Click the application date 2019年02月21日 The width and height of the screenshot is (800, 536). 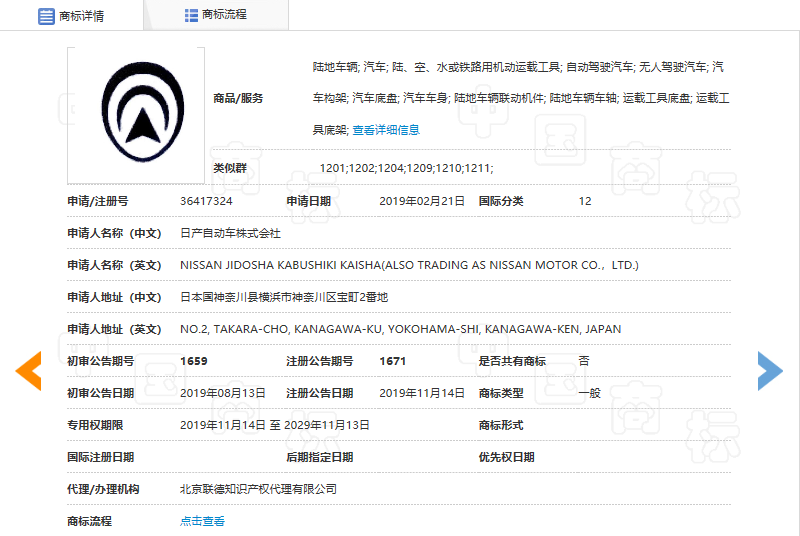click(422, 201)
